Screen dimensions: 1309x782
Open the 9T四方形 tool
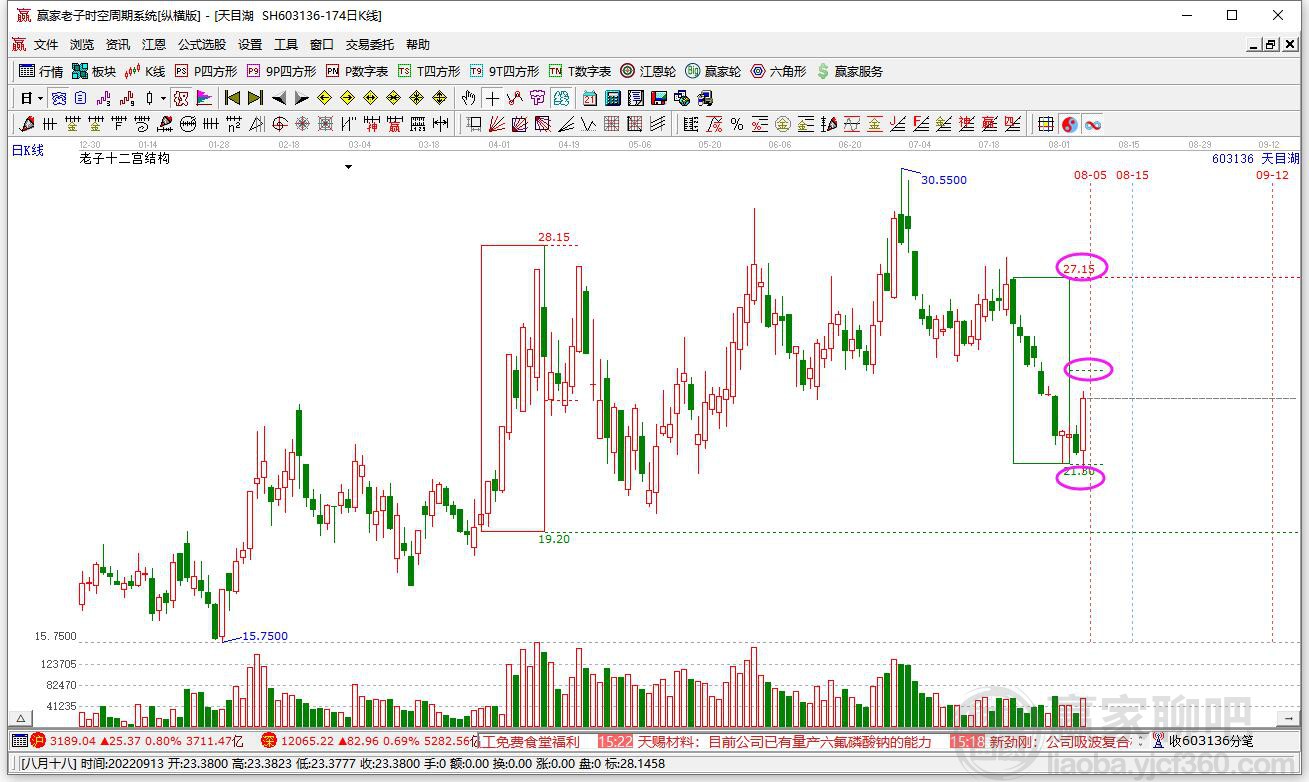(505, 71)
